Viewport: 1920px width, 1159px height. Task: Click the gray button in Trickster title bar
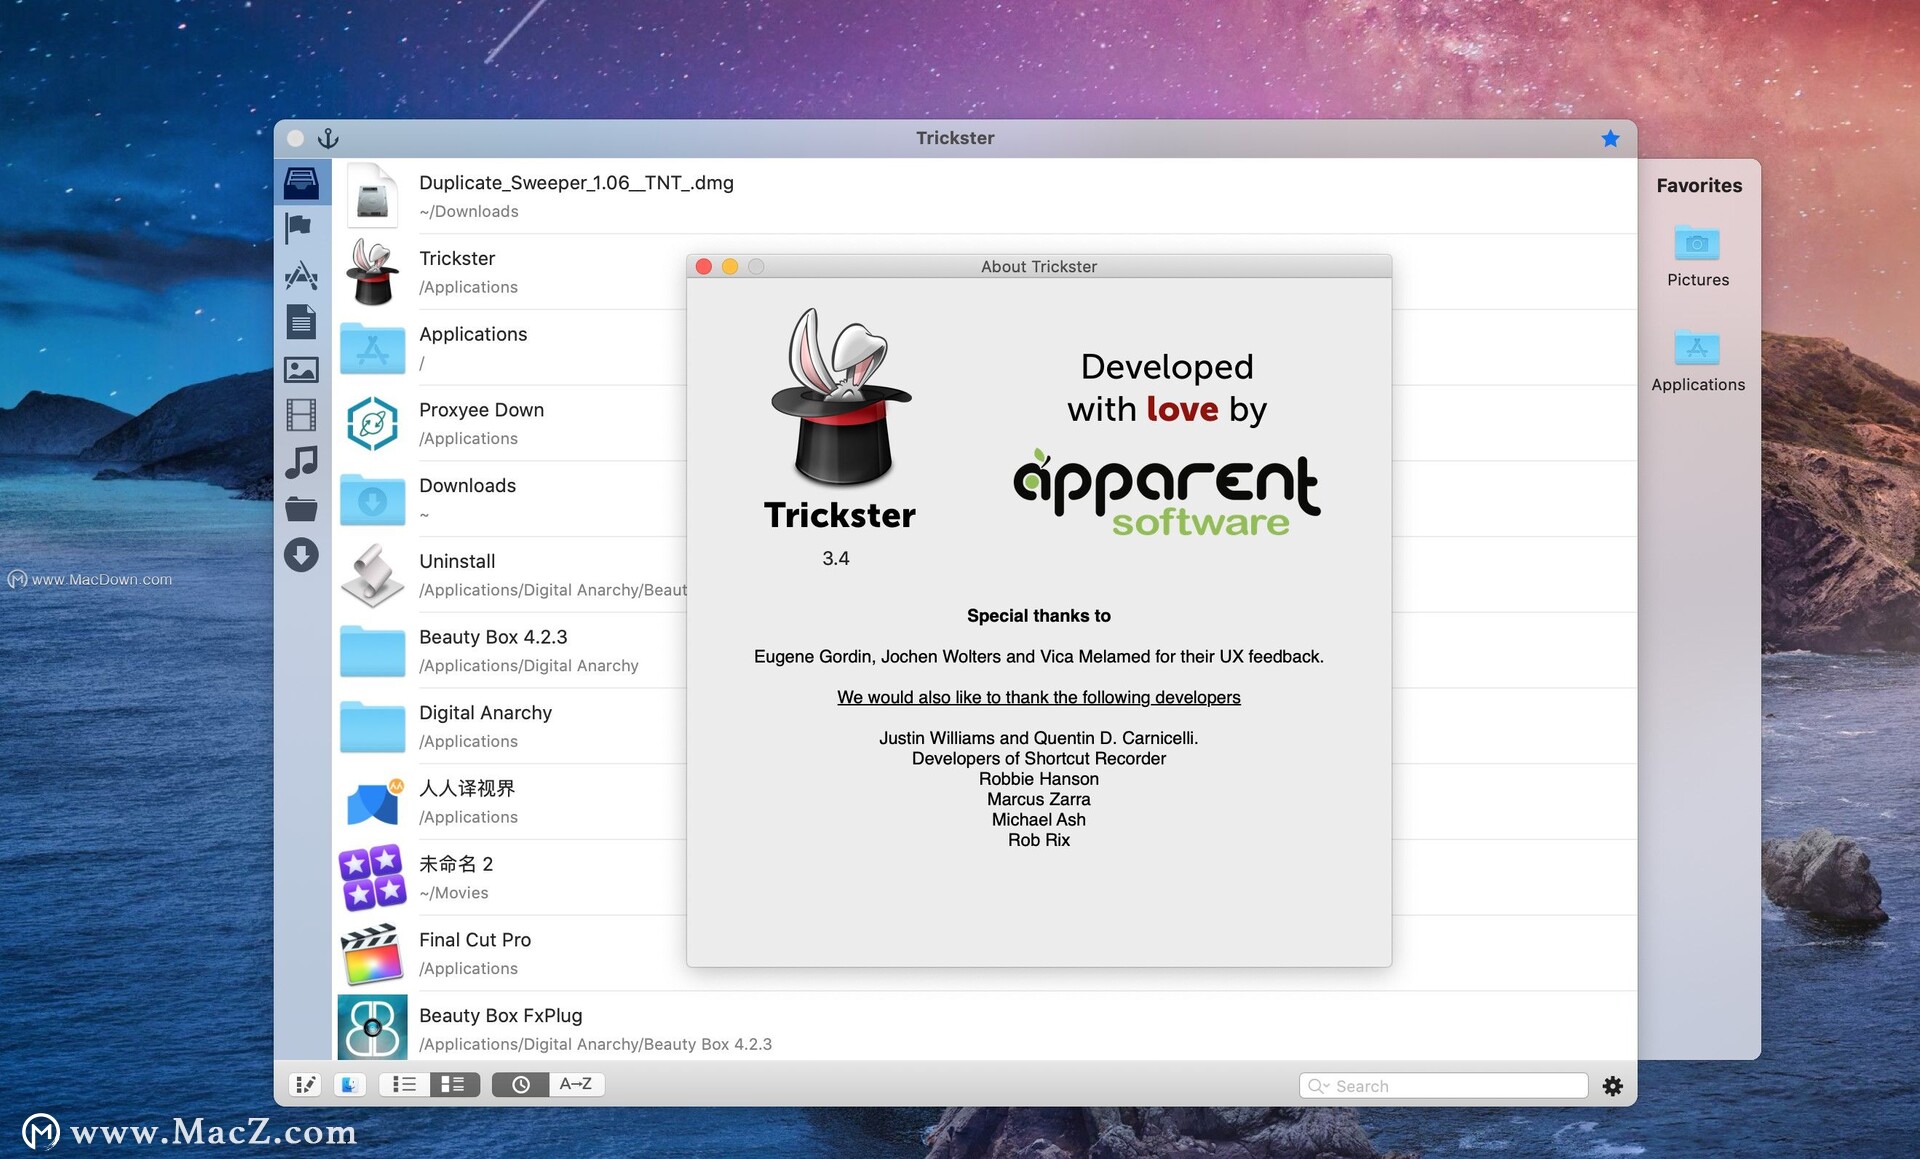(x=295, y=138)
